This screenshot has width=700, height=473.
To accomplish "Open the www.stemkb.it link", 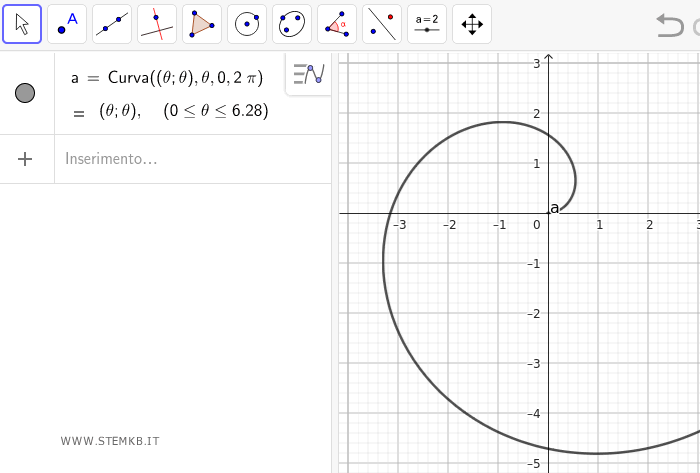I will pos(110,441).
